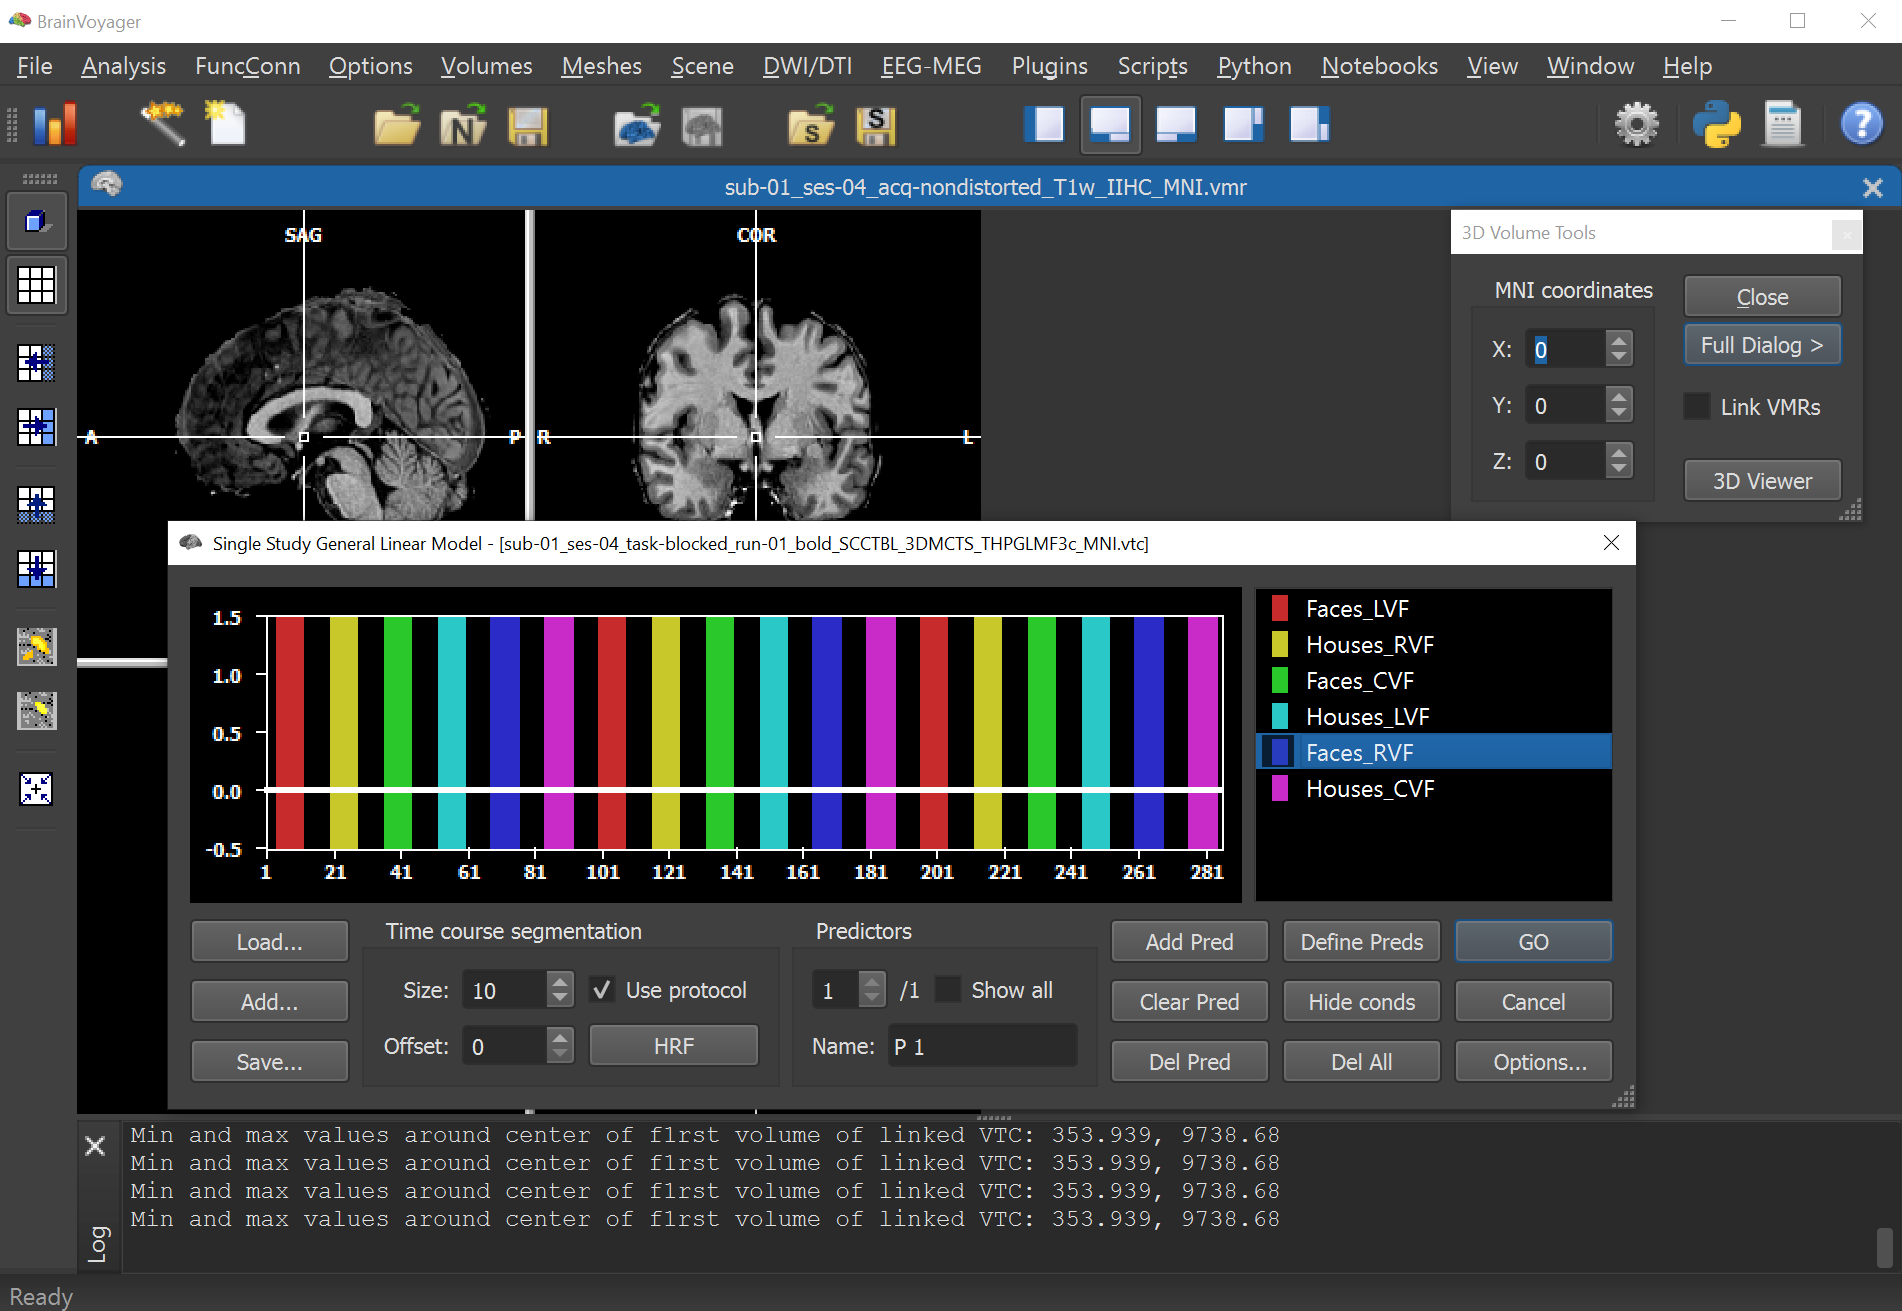1902x1311 pixels.
Task: Click the Load... button
Action: click(269, 942)
